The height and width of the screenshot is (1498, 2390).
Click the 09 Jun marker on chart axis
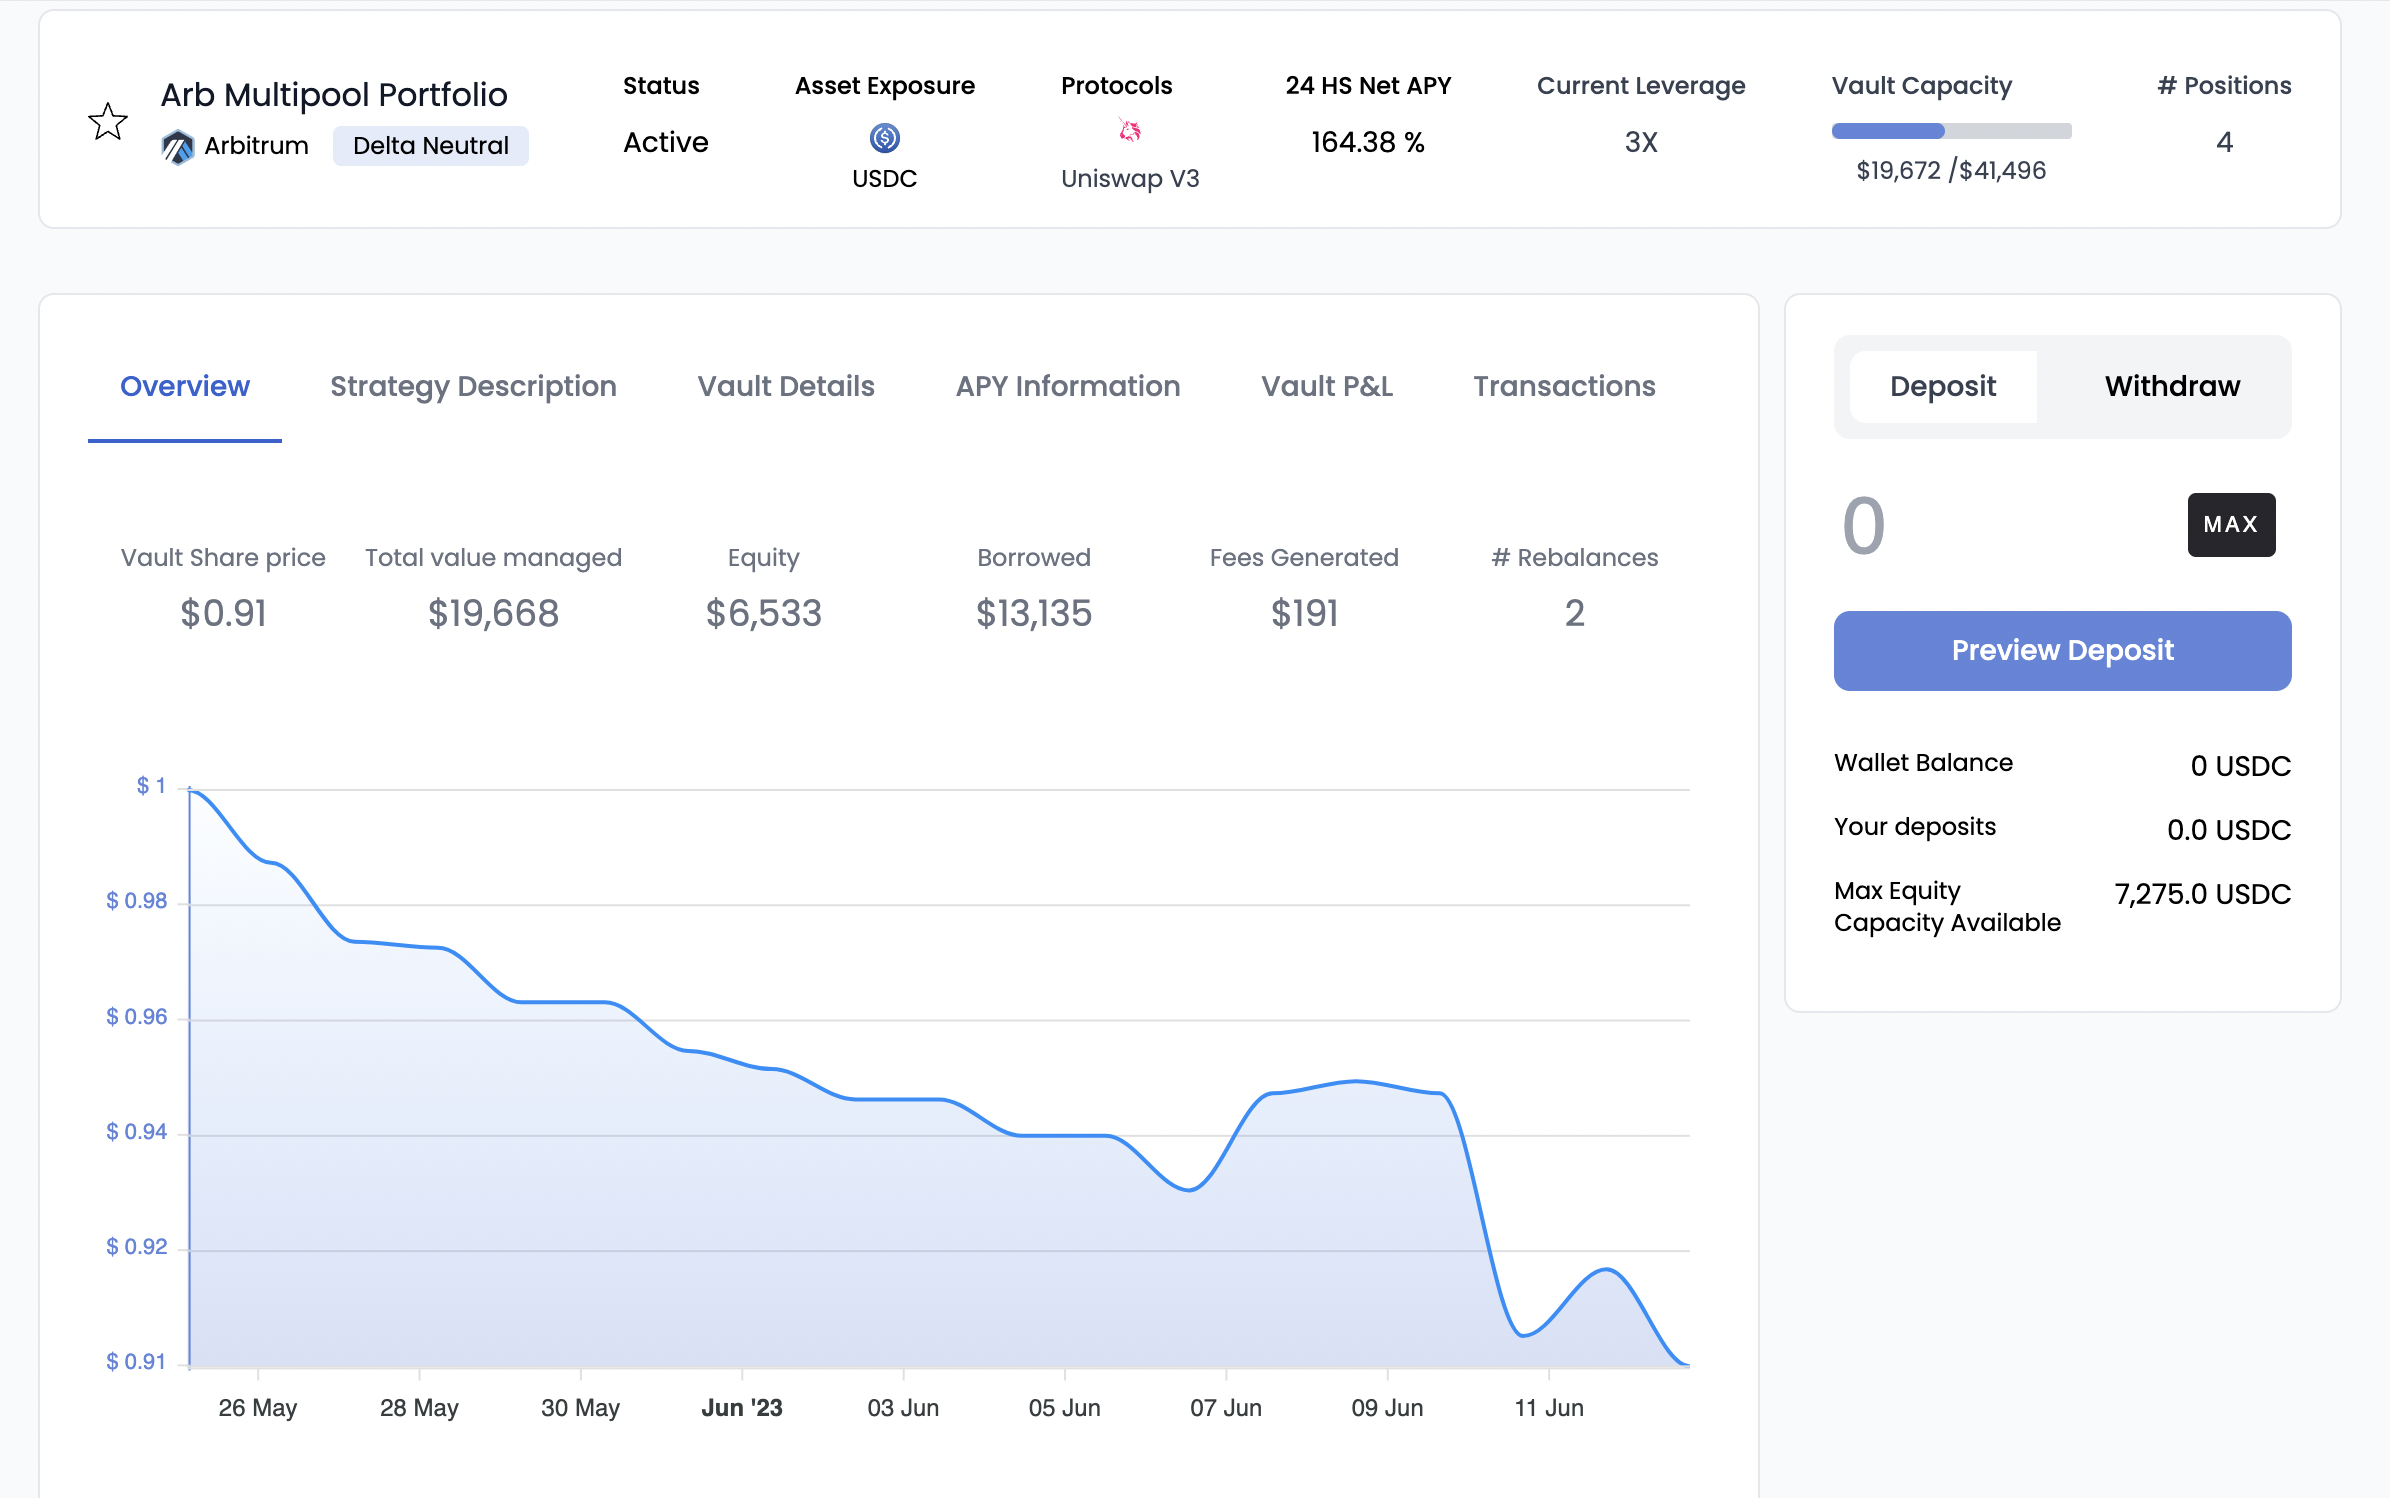pyautogui.click(x=1387, y=1407)
